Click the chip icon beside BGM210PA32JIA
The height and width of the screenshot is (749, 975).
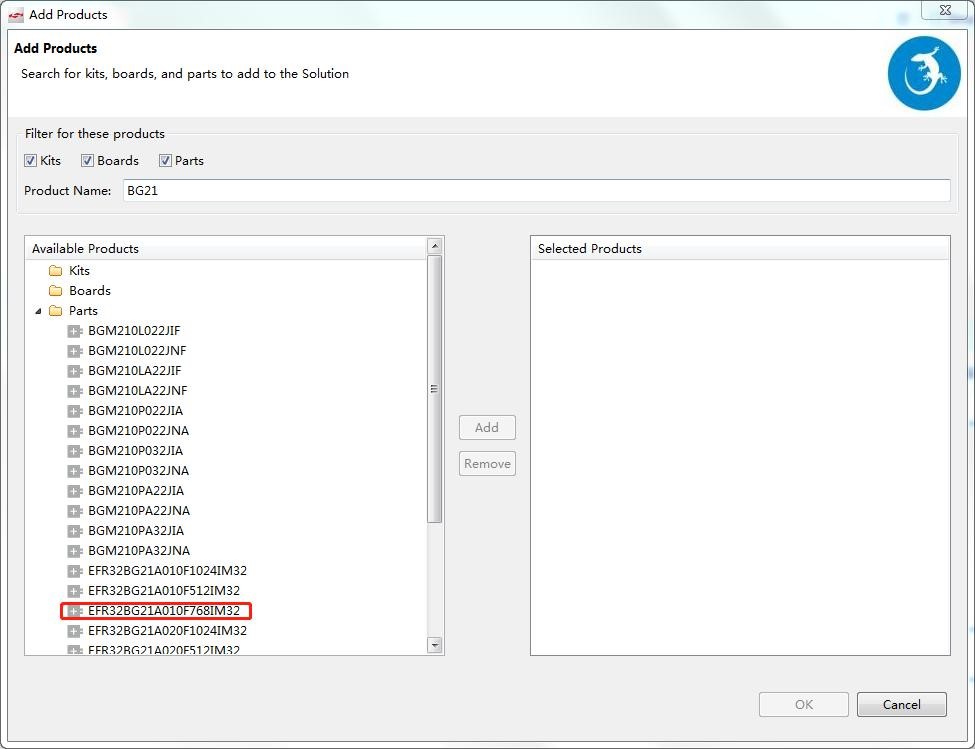click(x=75, y=531)
